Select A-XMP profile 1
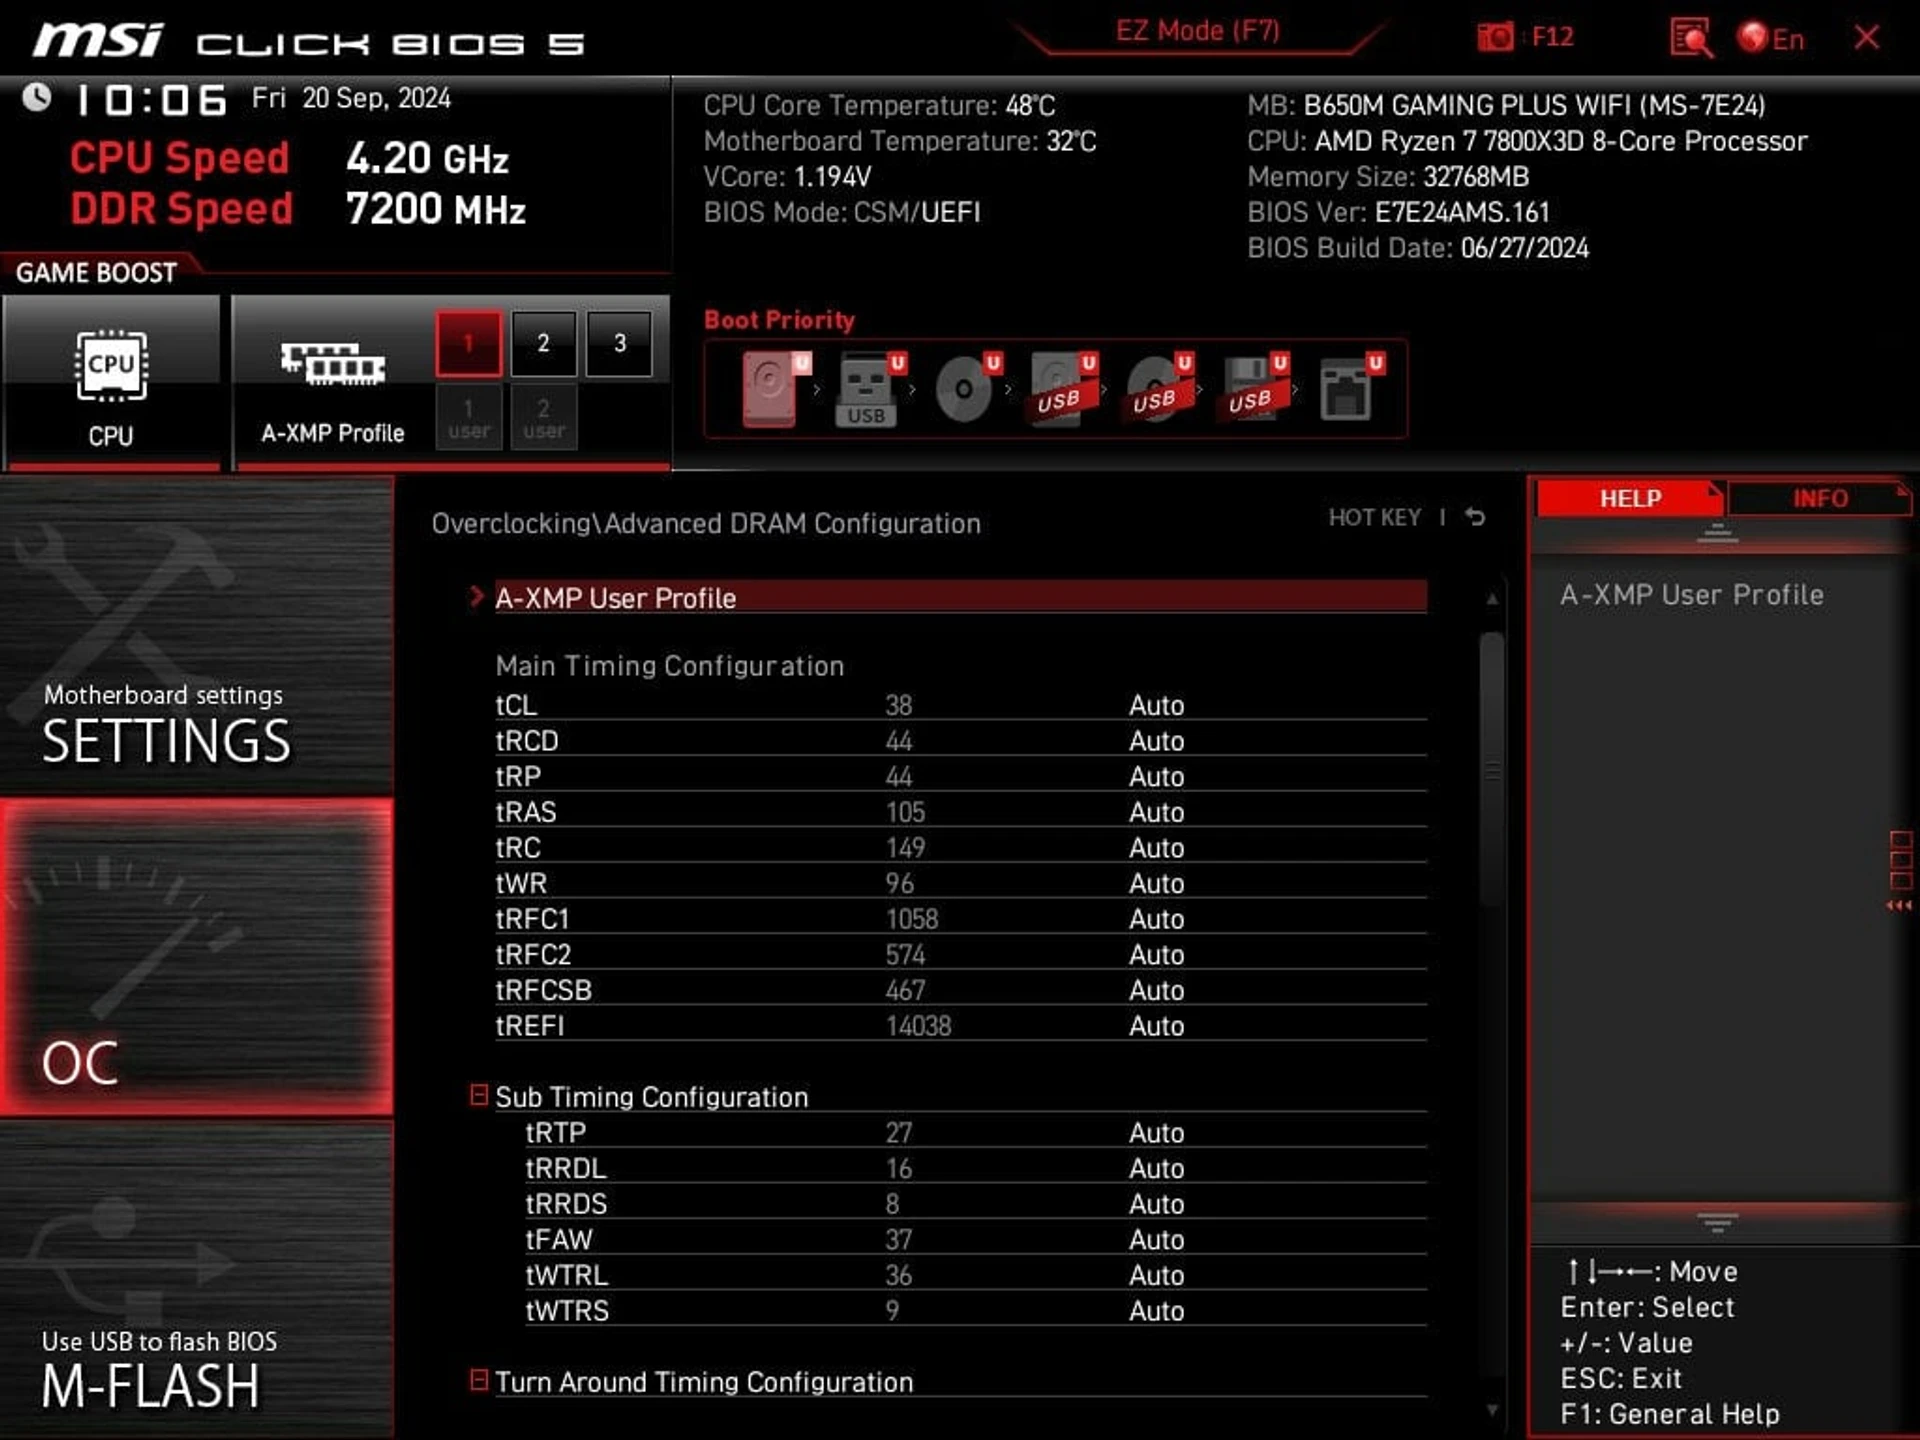Screen dimensions: 1920x1440 tap(468, 343)
